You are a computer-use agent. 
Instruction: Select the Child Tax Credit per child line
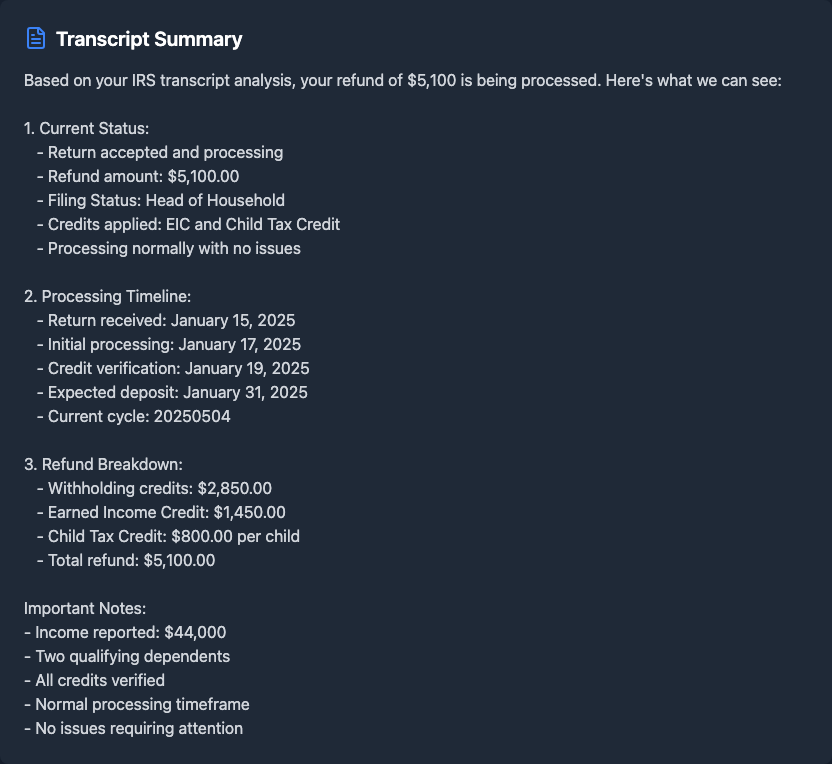coord(174,536)
